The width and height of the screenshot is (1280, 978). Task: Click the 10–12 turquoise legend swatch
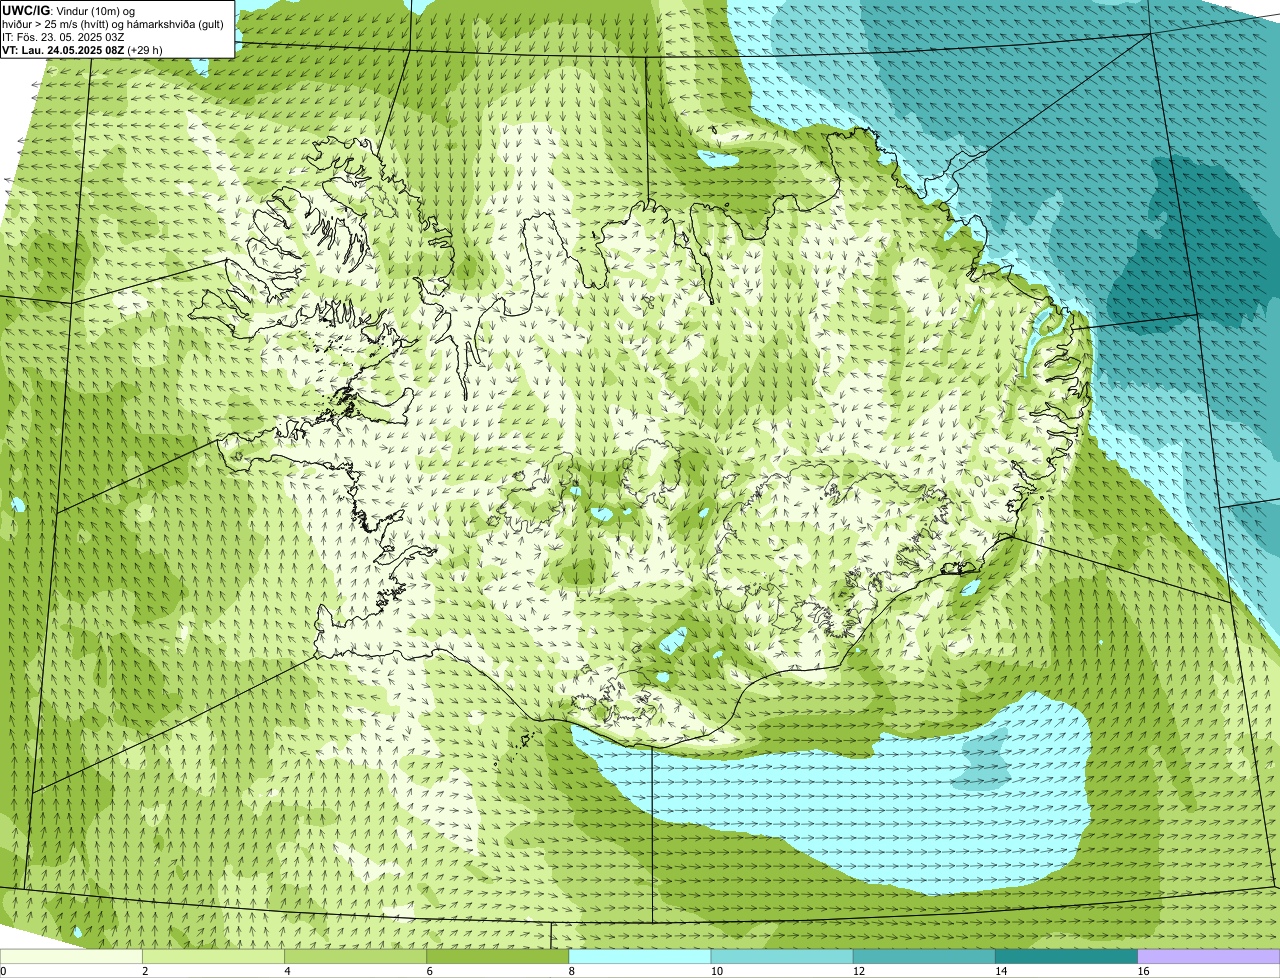point(782,956)
